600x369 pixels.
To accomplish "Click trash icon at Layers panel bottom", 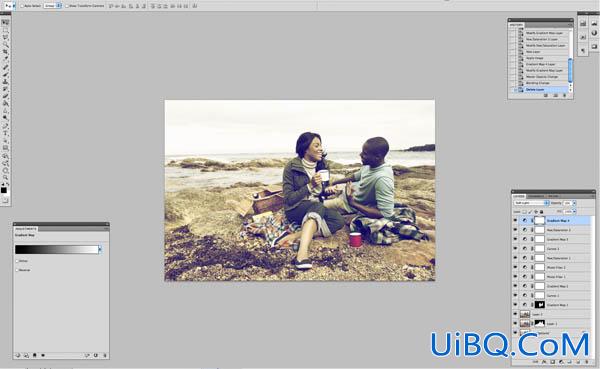I will click(587, 362).
